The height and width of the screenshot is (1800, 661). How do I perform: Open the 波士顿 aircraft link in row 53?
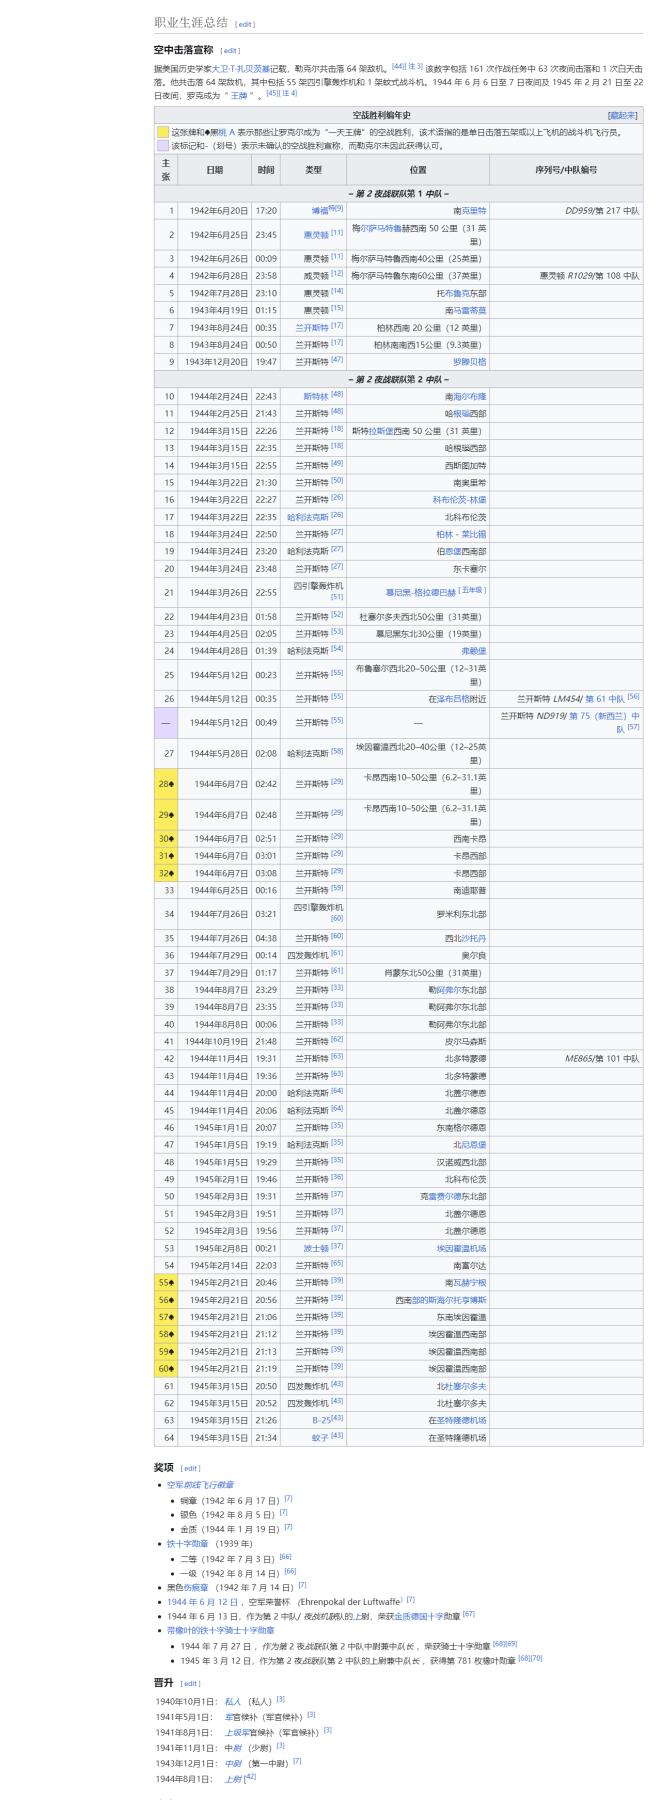pyautogui.click(x=316, y=1248)
